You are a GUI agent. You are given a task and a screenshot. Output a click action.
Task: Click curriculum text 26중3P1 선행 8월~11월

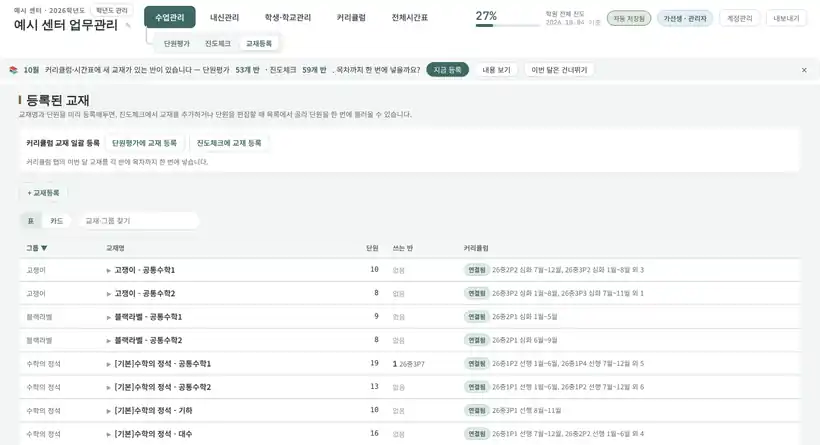(x=526, y=410)
